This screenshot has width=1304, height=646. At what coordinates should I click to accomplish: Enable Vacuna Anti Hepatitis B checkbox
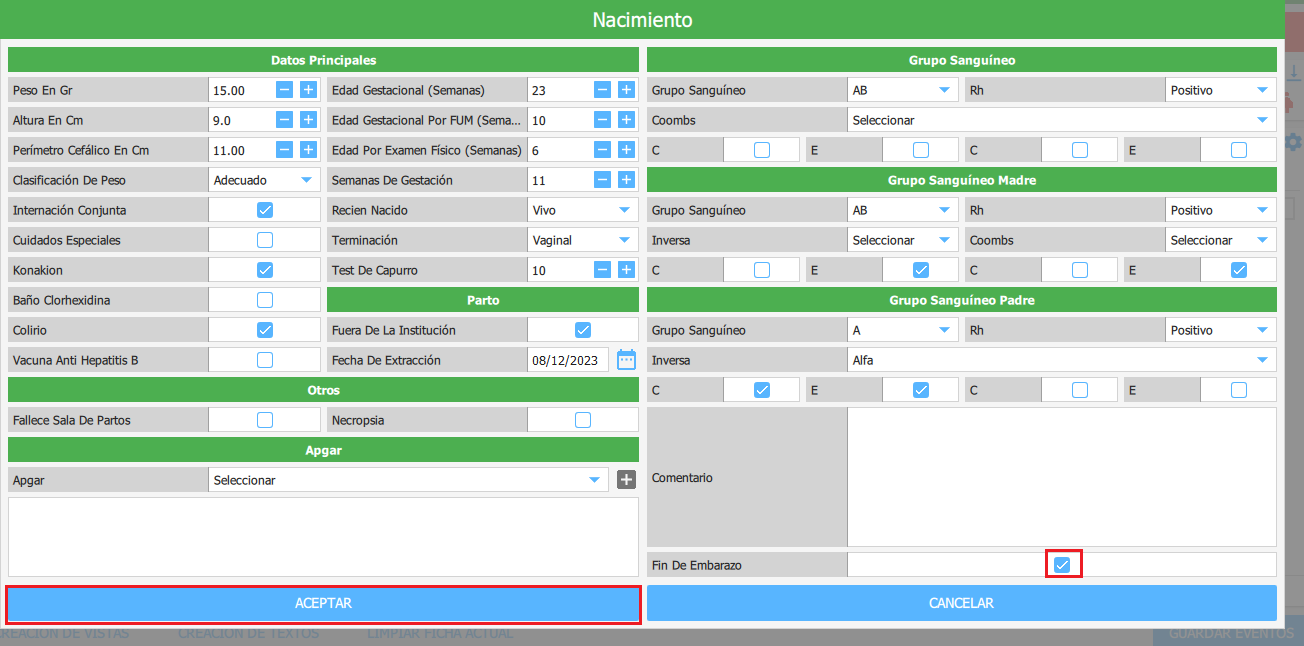click(x=265, y=360)
